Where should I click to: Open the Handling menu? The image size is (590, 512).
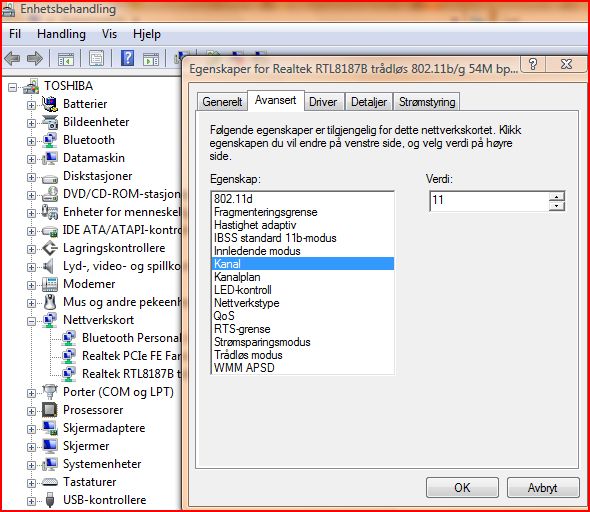tap(61, 34)
